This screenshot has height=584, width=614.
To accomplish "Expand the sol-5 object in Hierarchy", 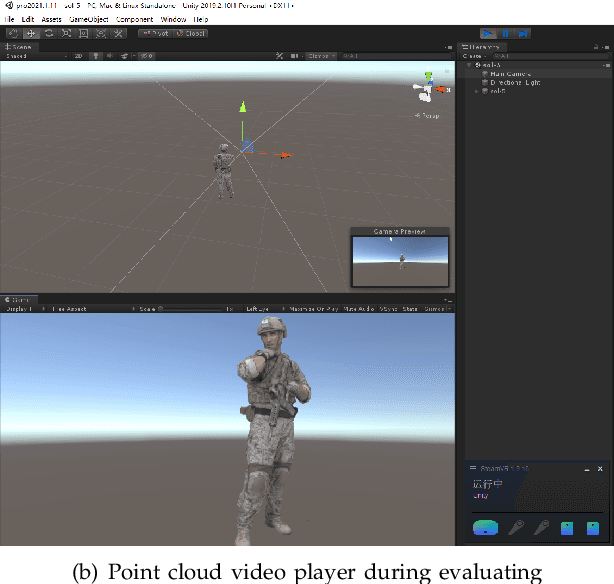I will pyautogui.click(x=477, y=92).
